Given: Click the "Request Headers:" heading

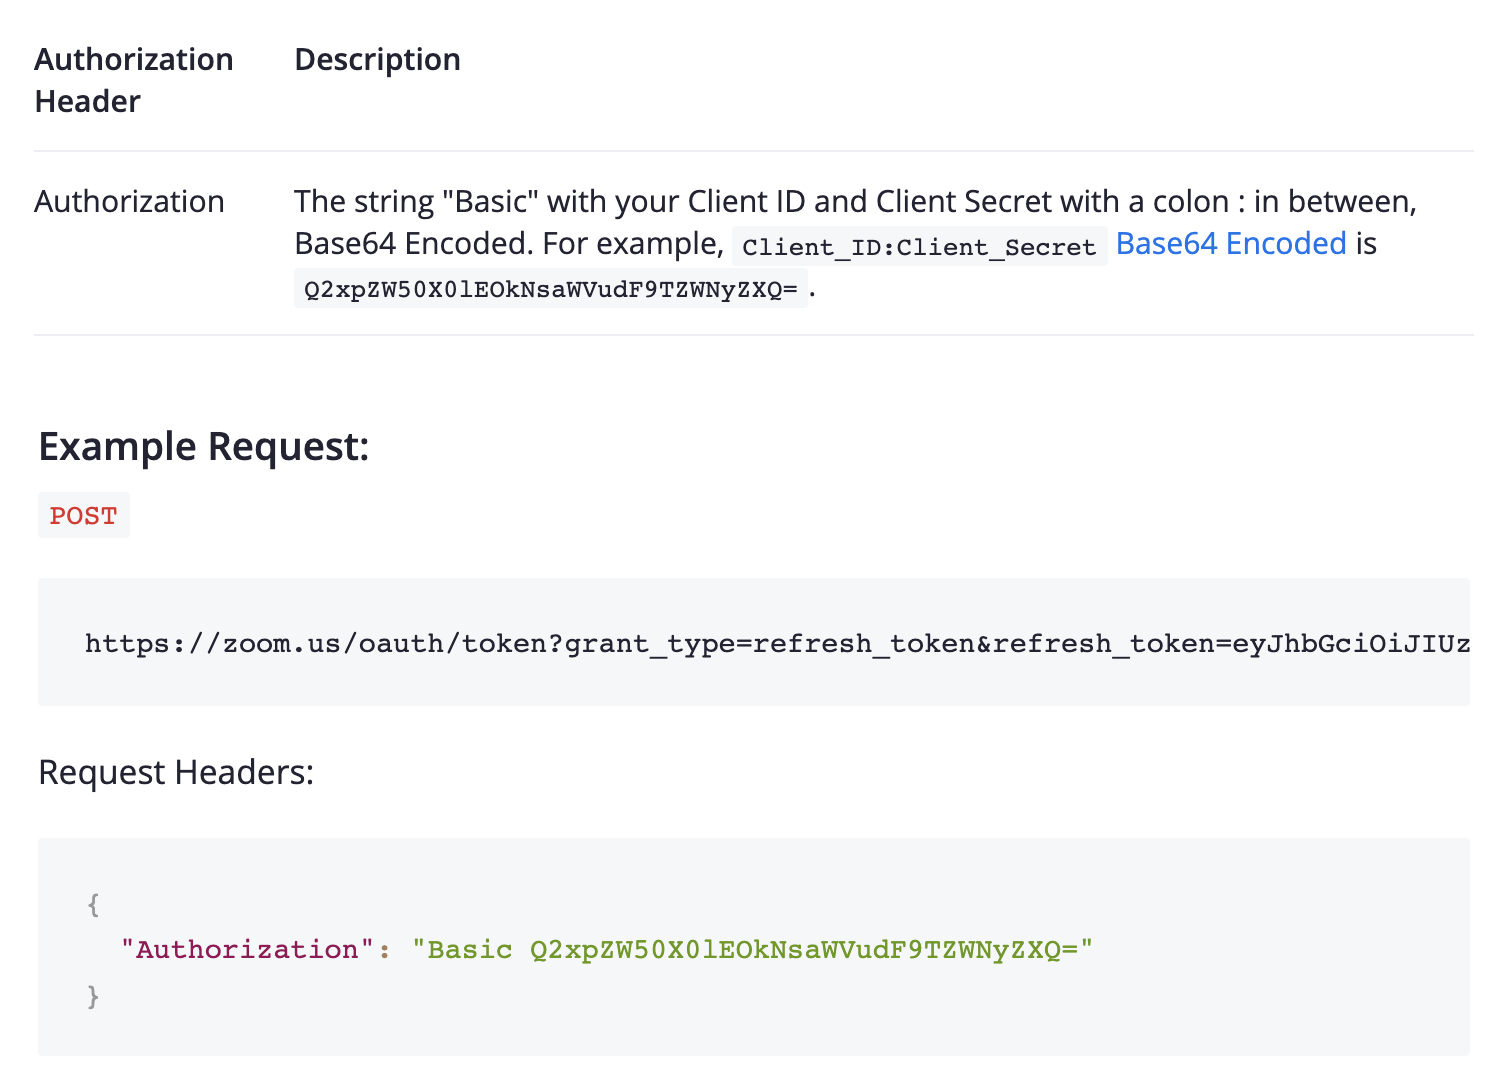Looking at the screenshot, I should click(x=176, y=773).
